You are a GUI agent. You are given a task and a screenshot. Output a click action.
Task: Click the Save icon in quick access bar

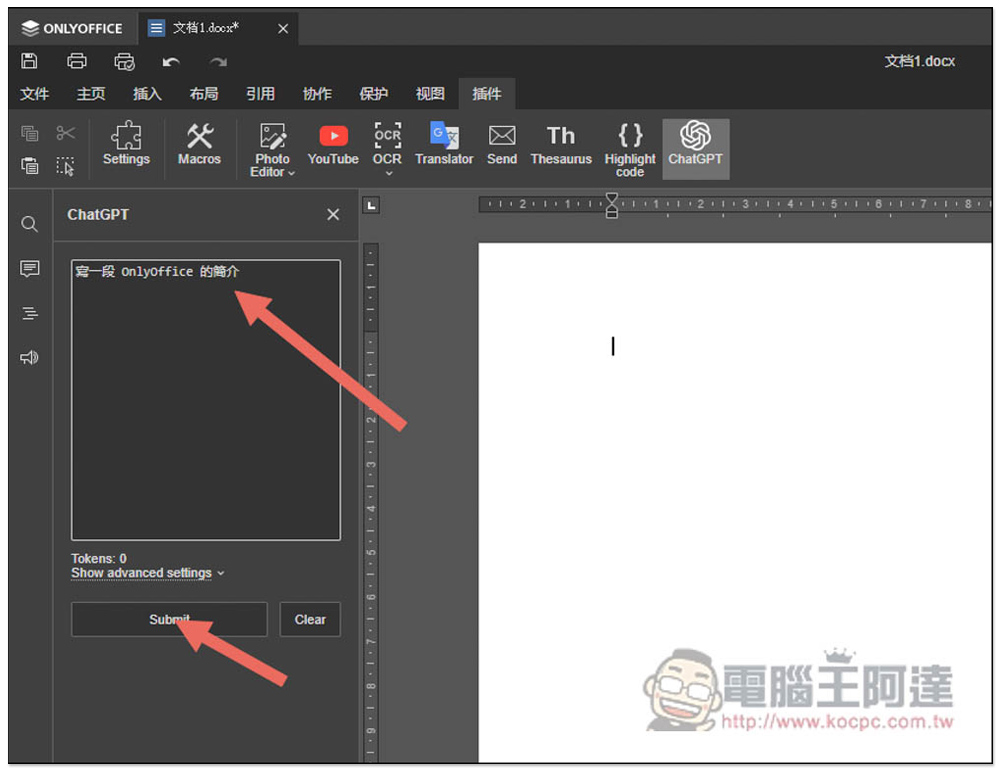pyautogui.click(x=29, y=61)
